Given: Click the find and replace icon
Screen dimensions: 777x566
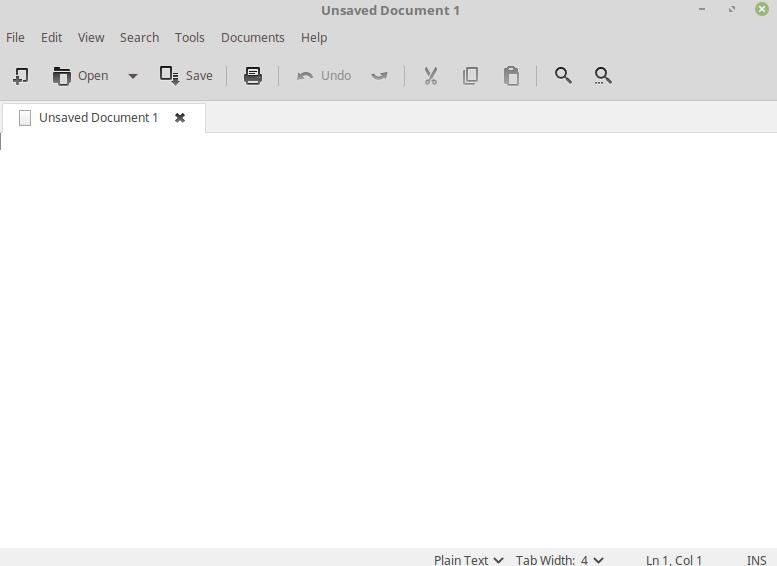Looking at the screenshot, I should [603, 76].
